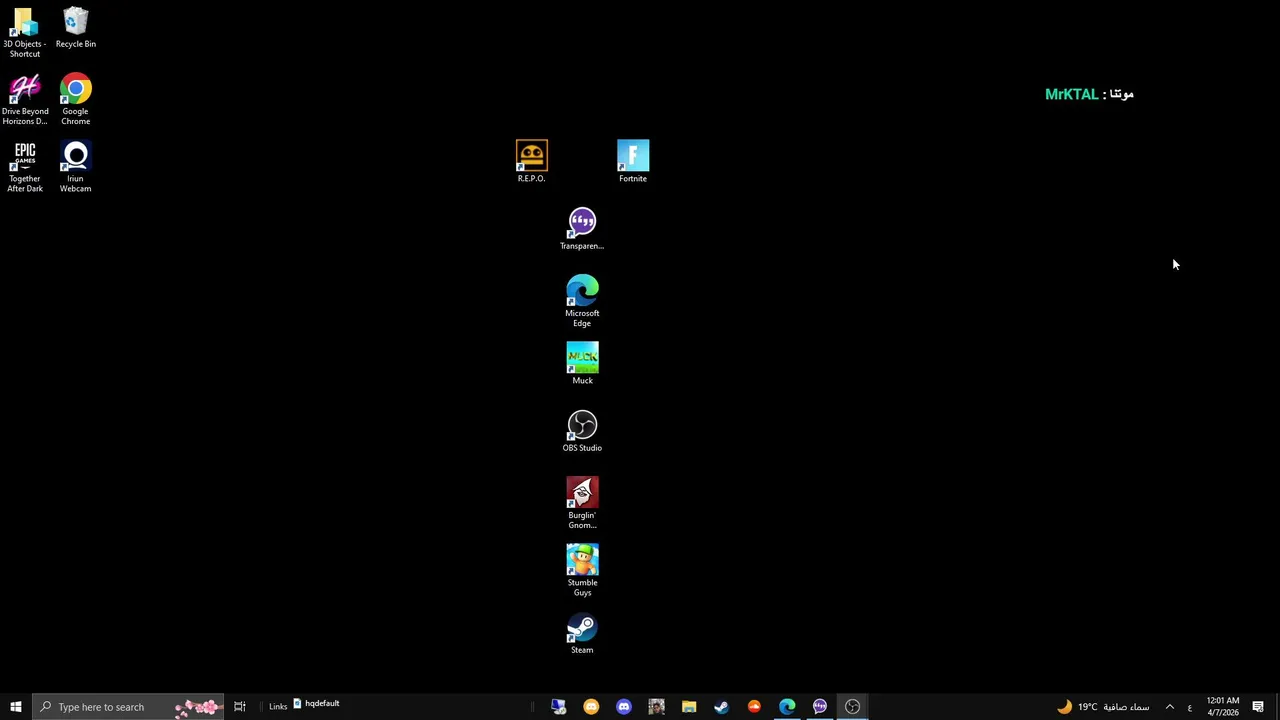The image size is (1280, 720).
Task: Select the Steam desktop icon
Action: point(582,633)
